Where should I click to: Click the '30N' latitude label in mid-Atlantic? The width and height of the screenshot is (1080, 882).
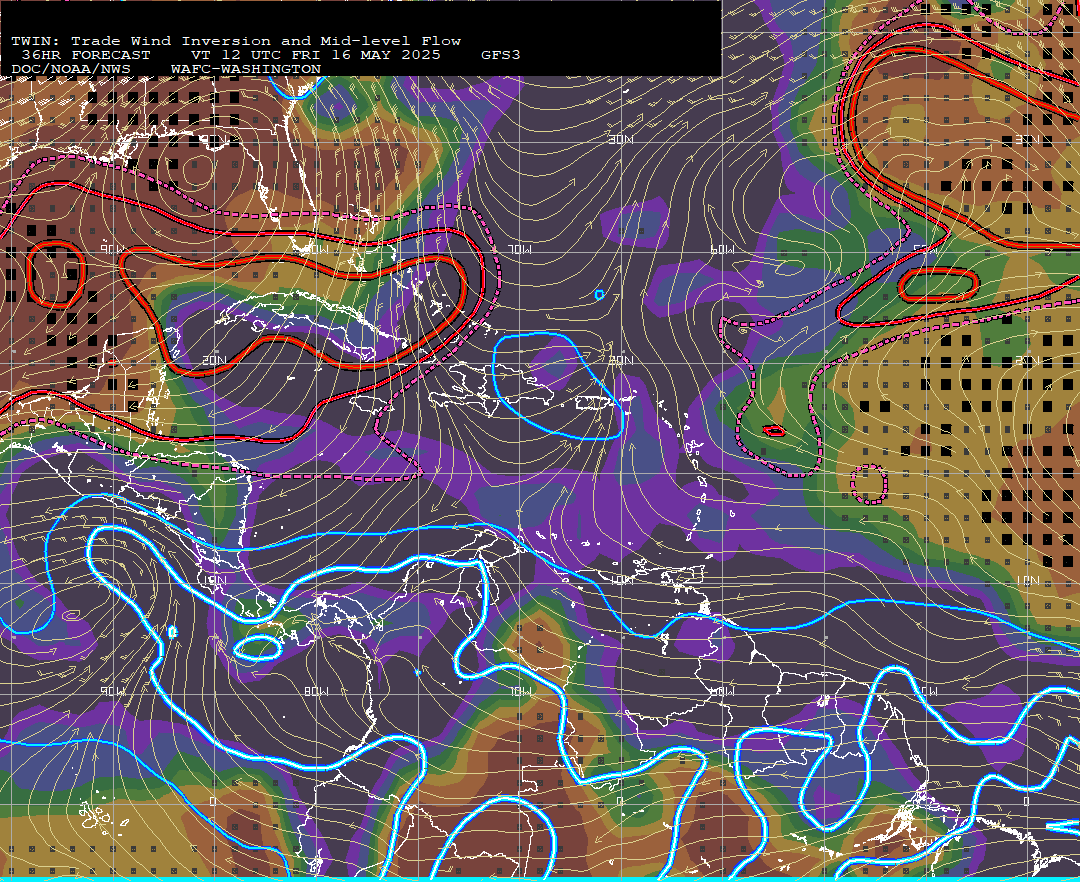click(x=621, y=140)
